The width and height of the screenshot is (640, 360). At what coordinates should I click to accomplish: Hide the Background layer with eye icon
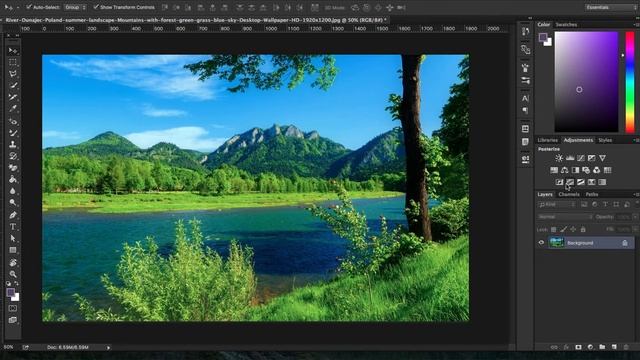pyautogui.click(x=541, y=243)
